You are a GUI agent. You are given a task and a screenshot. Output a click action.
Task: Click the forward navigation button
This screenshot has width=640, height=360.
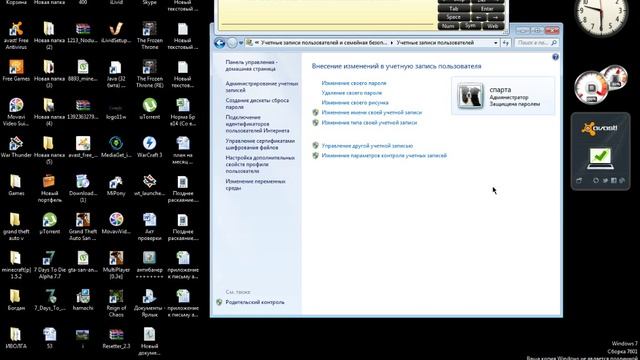pos(231,43)
